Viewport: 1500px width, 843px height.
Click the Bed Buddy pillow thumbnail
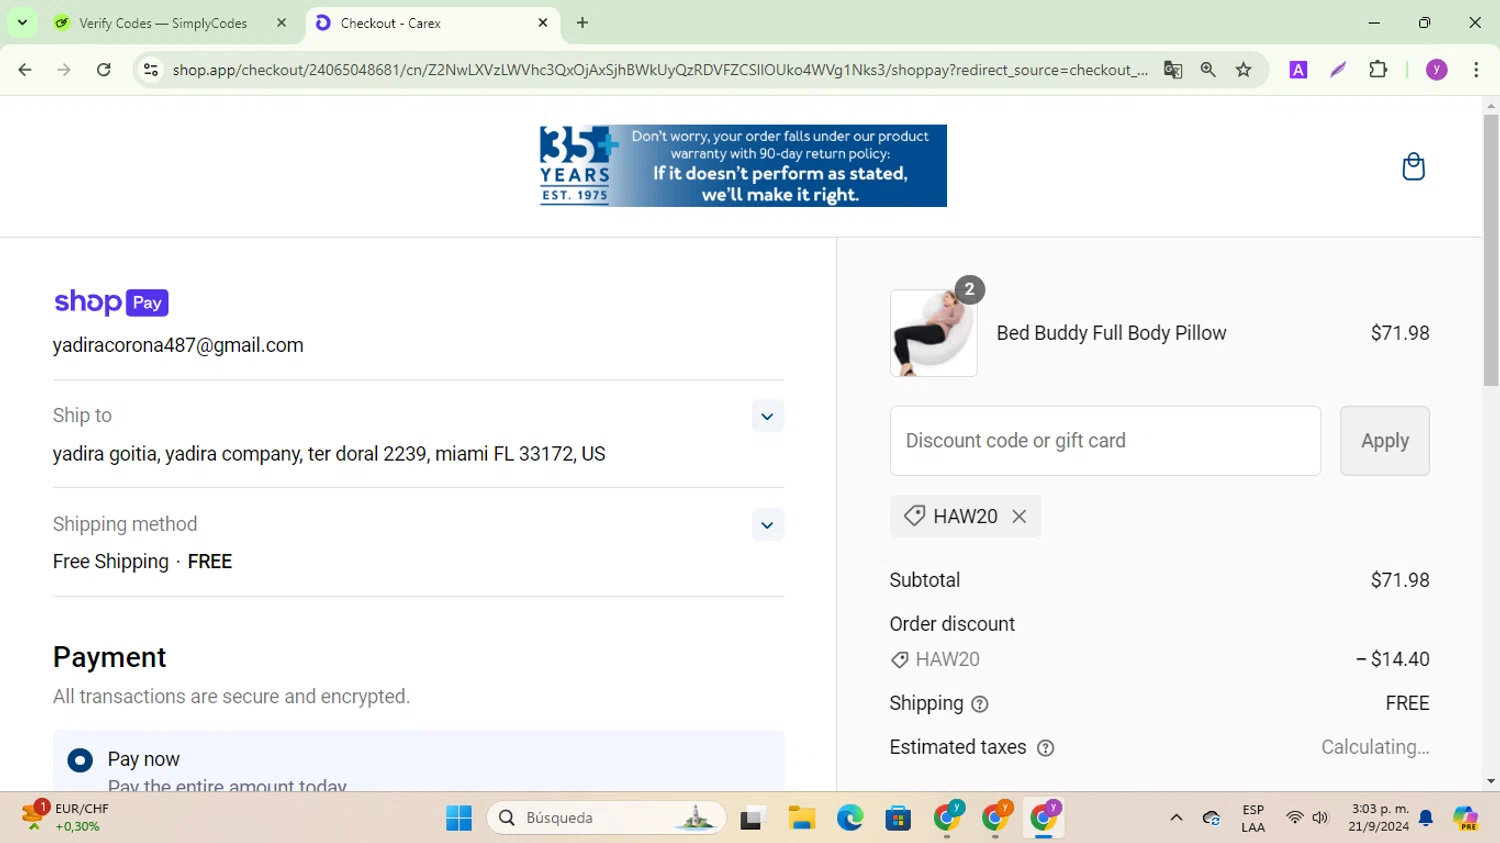pos(933,333)
